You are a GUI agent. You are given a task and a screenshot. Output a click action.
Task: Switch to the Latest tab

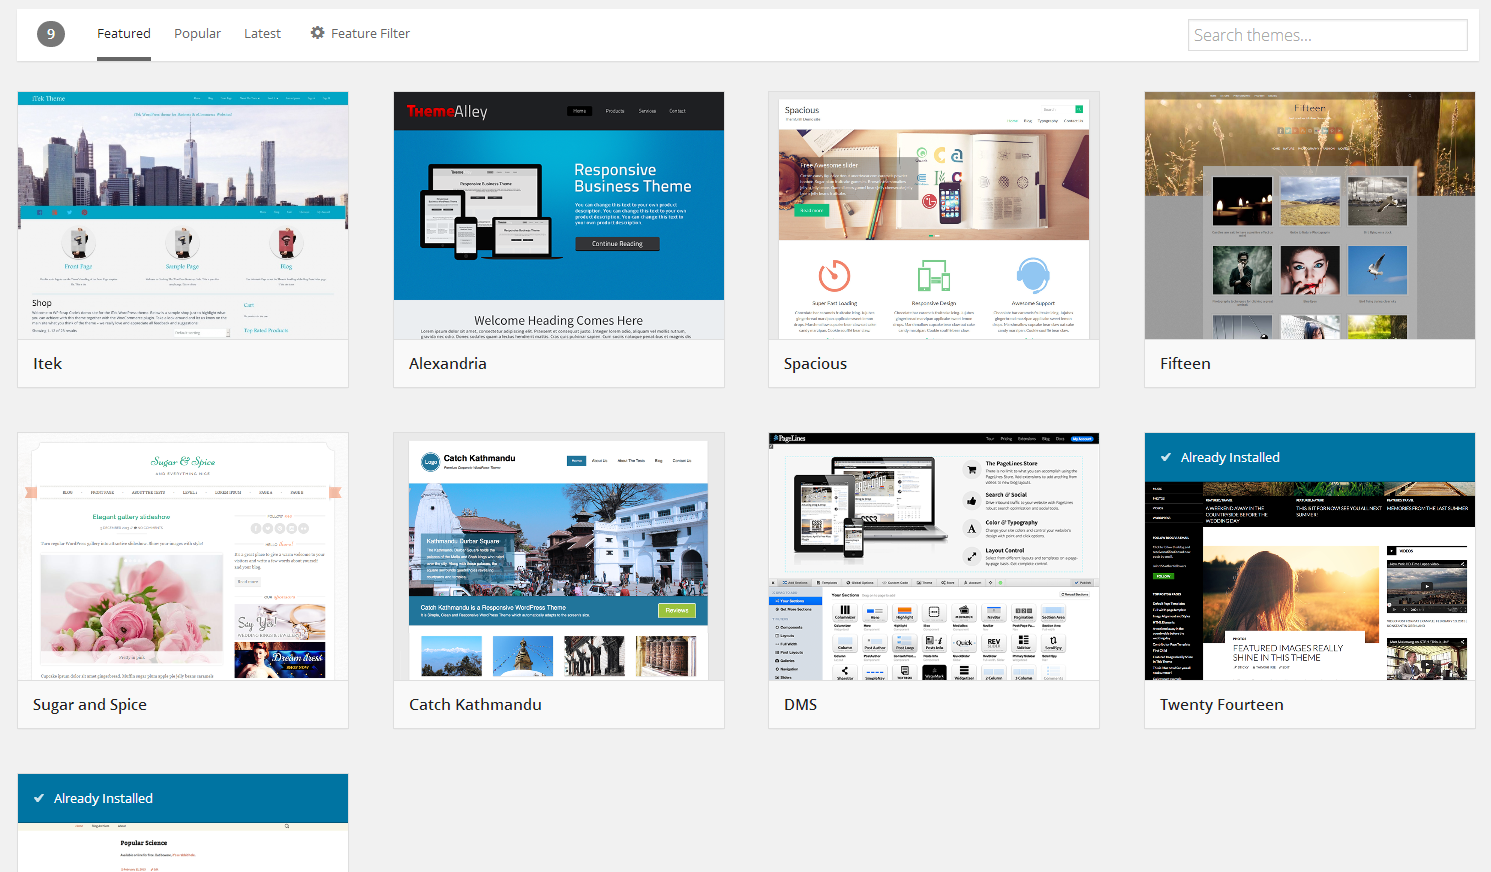[x=262, y=33]
